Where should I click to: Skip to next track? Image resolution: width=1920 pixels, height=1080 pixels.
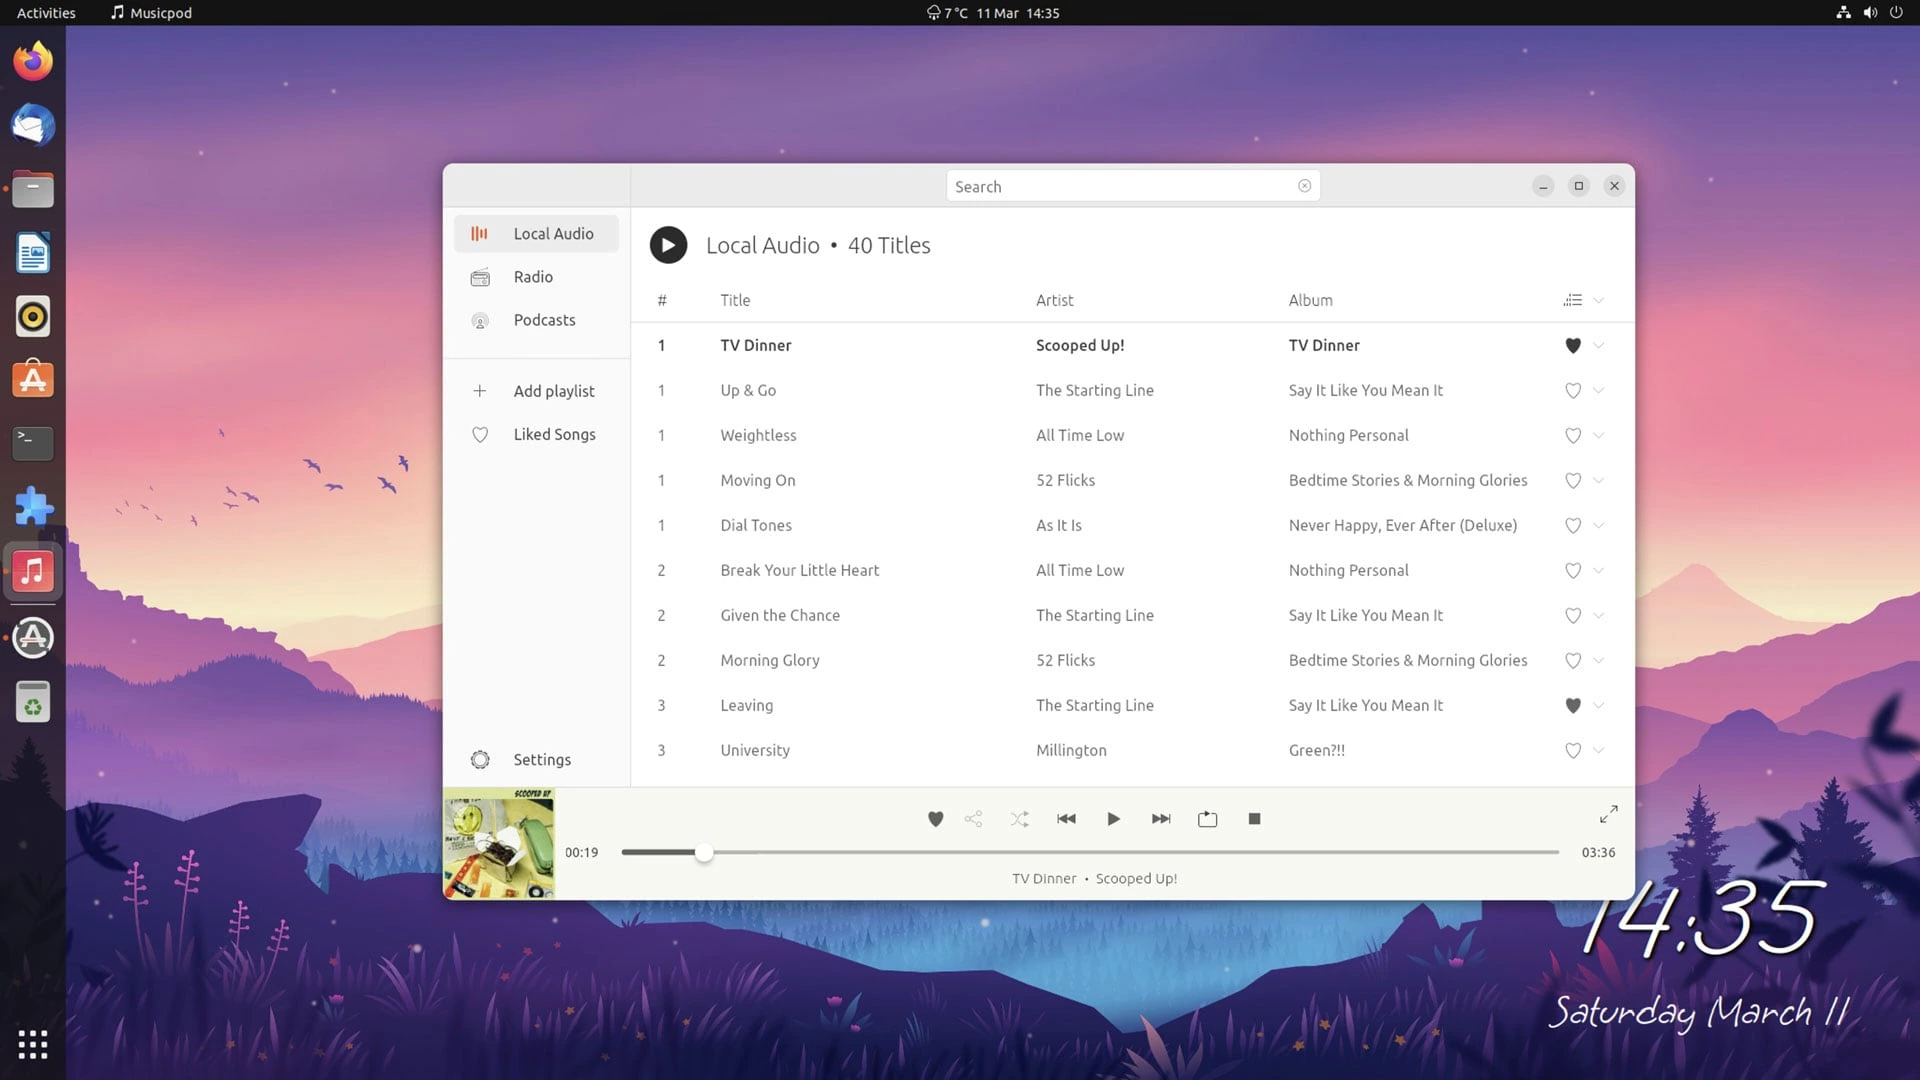1160,819
